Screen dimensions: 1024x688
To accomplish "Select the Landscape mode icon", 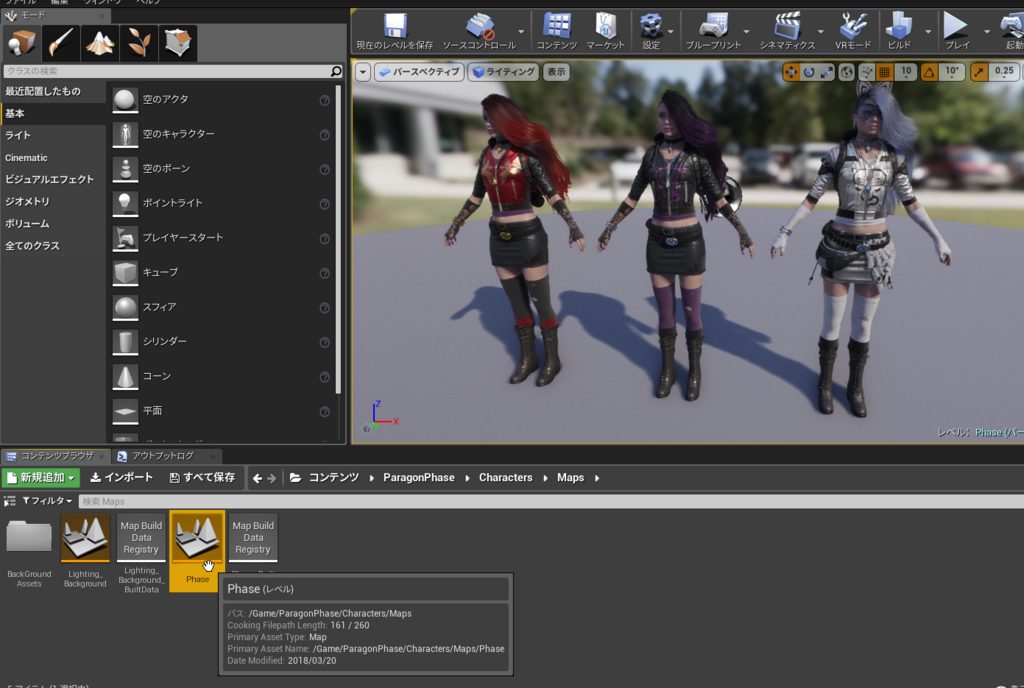I will click(x=100, y=43).
